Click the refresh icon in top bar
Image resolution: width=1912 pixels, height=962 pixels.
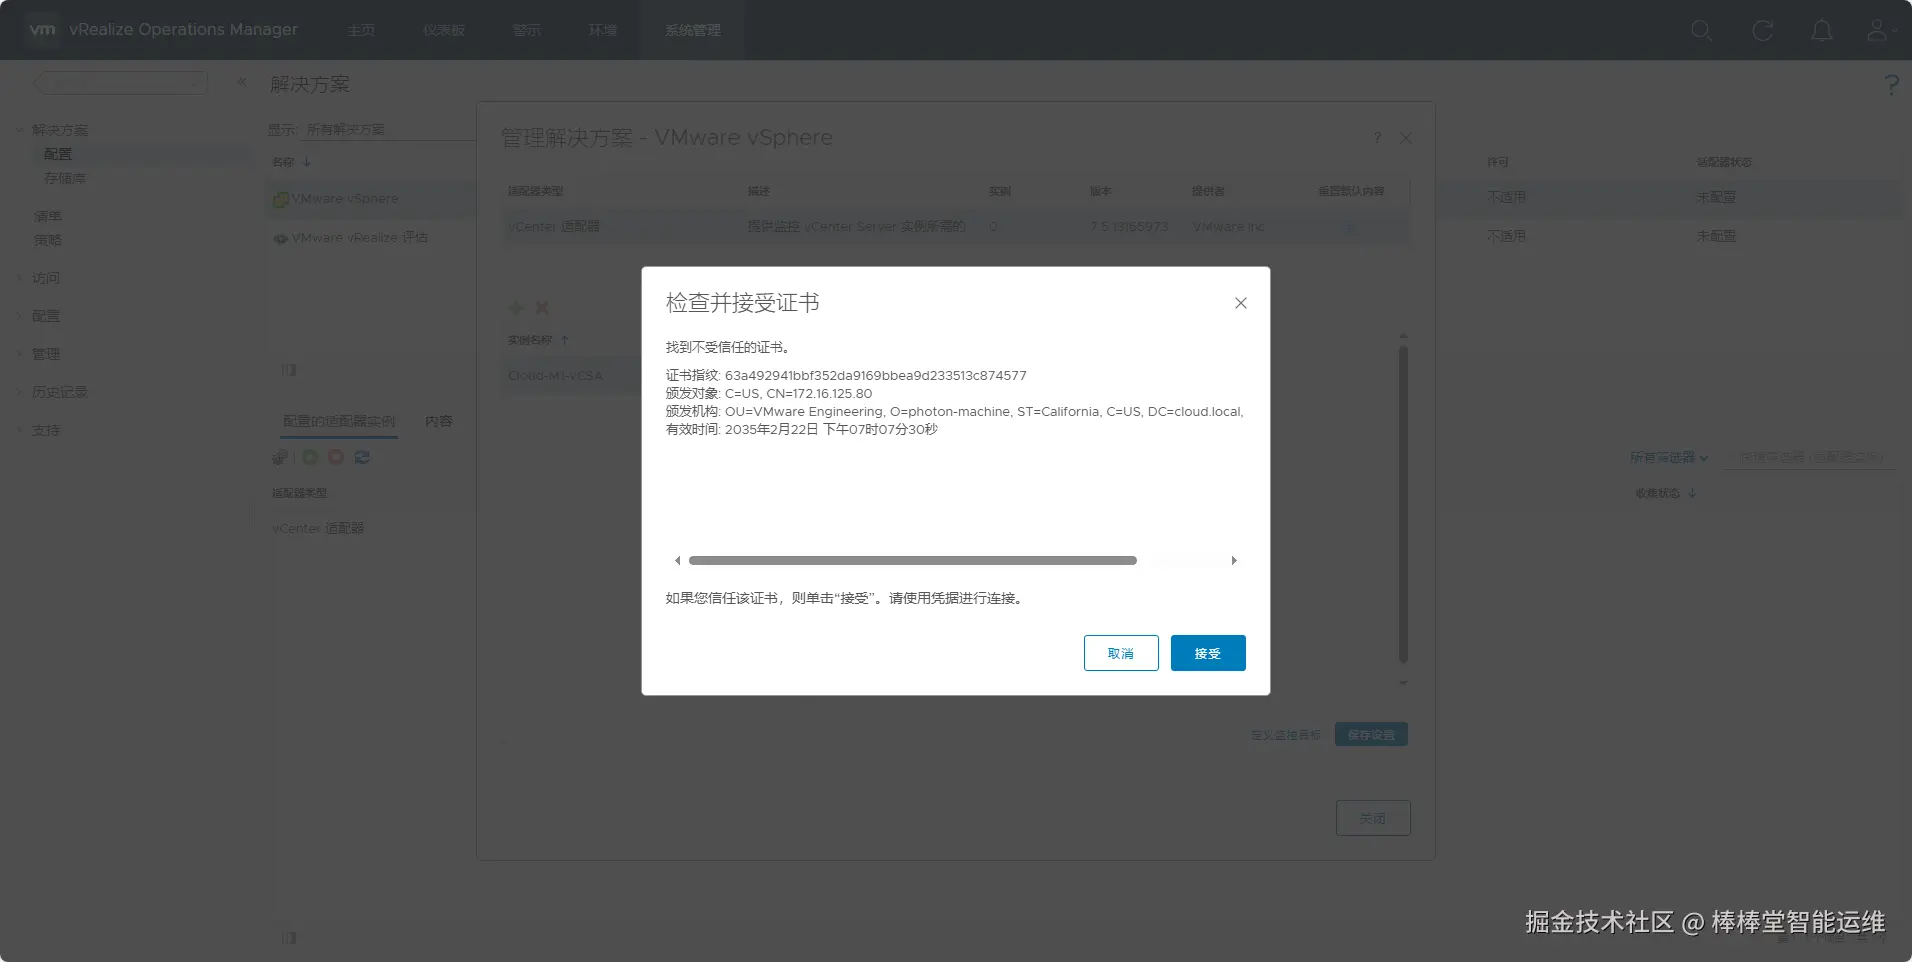click(x=1762, y=30)
